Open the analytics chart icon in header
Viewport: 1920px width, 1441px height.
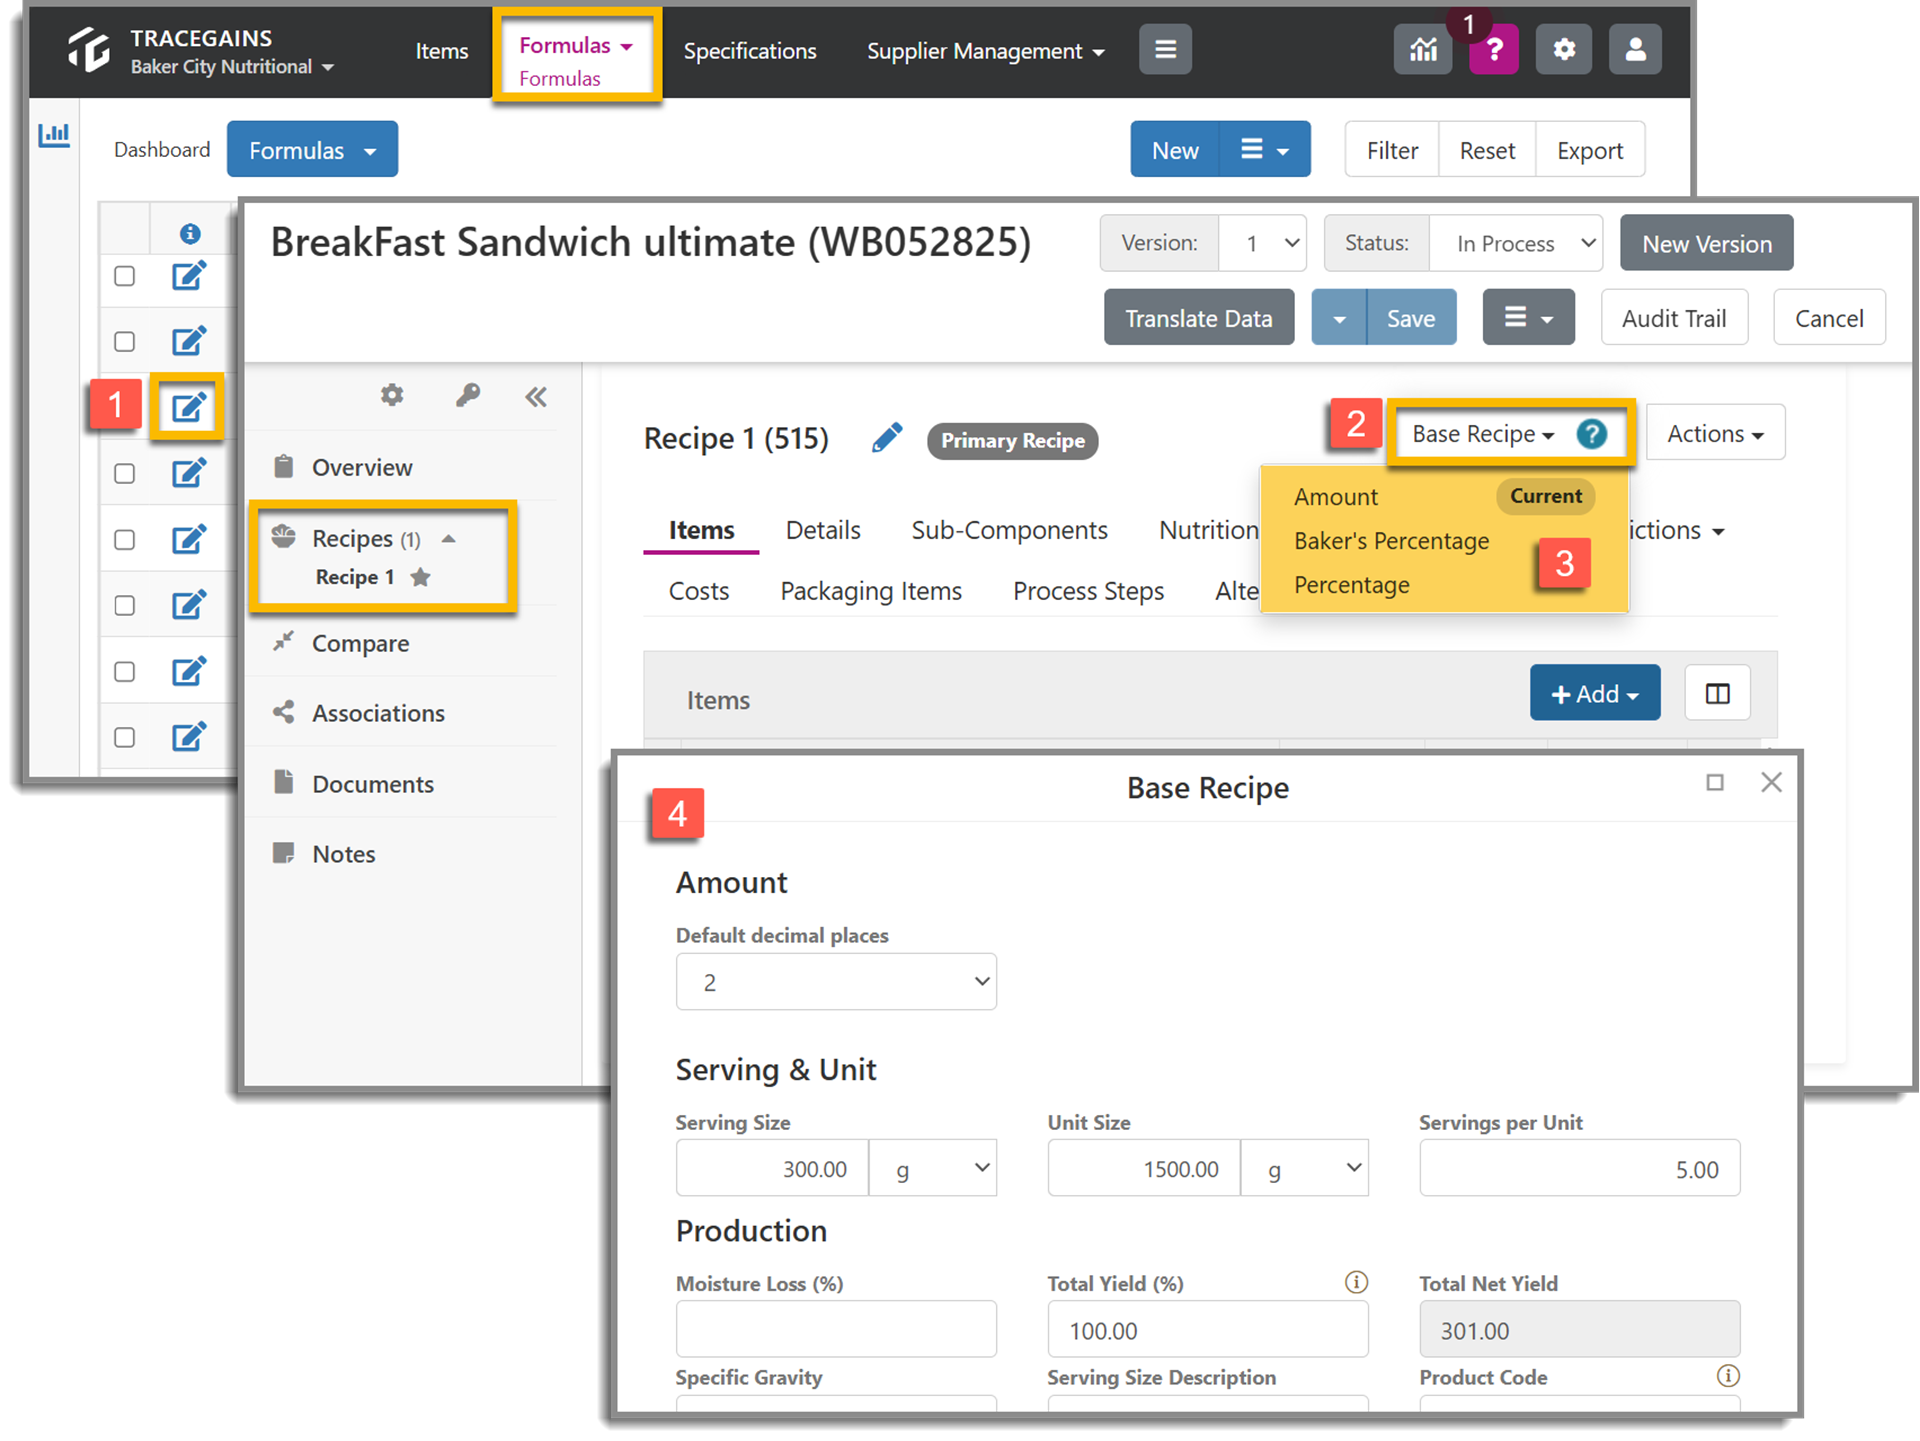tap(1423, 50)
